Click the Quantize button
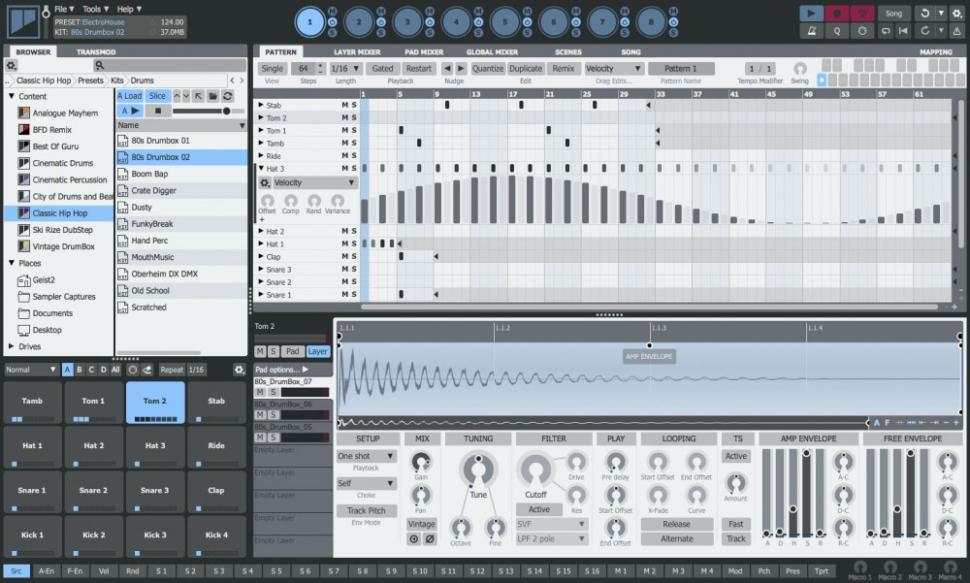Image resolution: width=970 pixels, height=583 pixels. pos(488,69)
